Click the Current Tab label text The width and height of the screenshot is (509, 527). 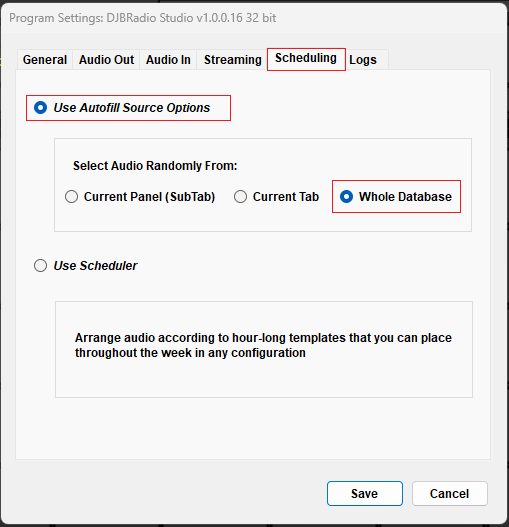pos(286,197)
